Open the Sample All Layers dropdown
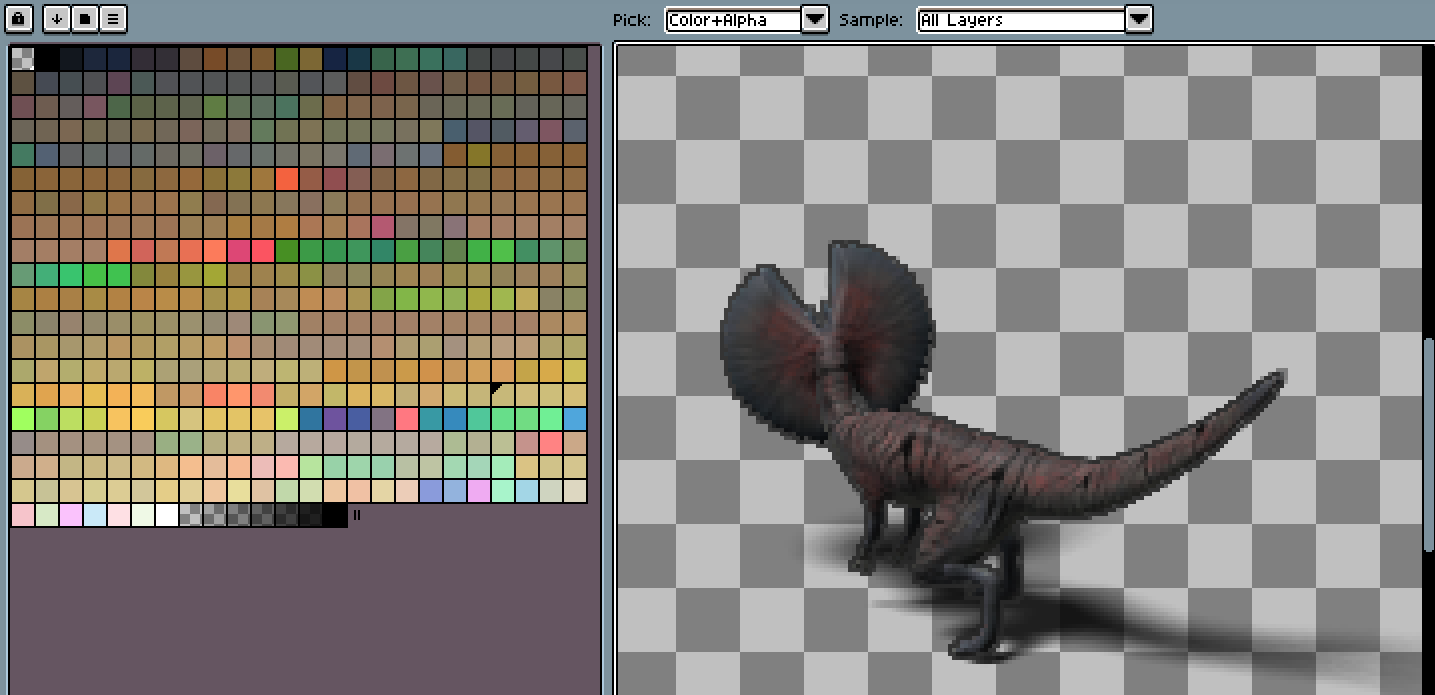Viewport: 1435px width, 695px height. [1035, 19]
